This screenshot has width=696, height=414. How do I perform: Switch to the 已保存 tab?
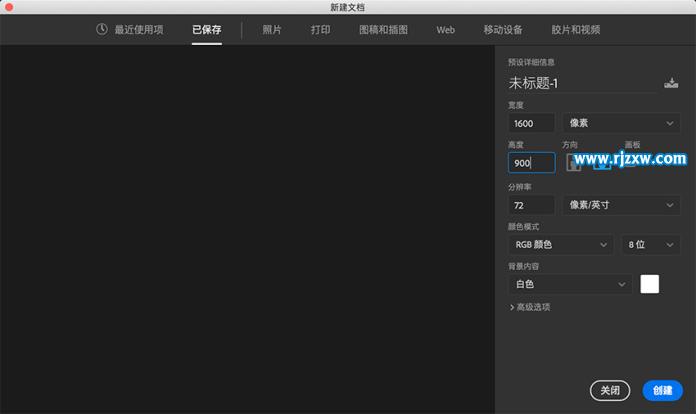[207, 30]
